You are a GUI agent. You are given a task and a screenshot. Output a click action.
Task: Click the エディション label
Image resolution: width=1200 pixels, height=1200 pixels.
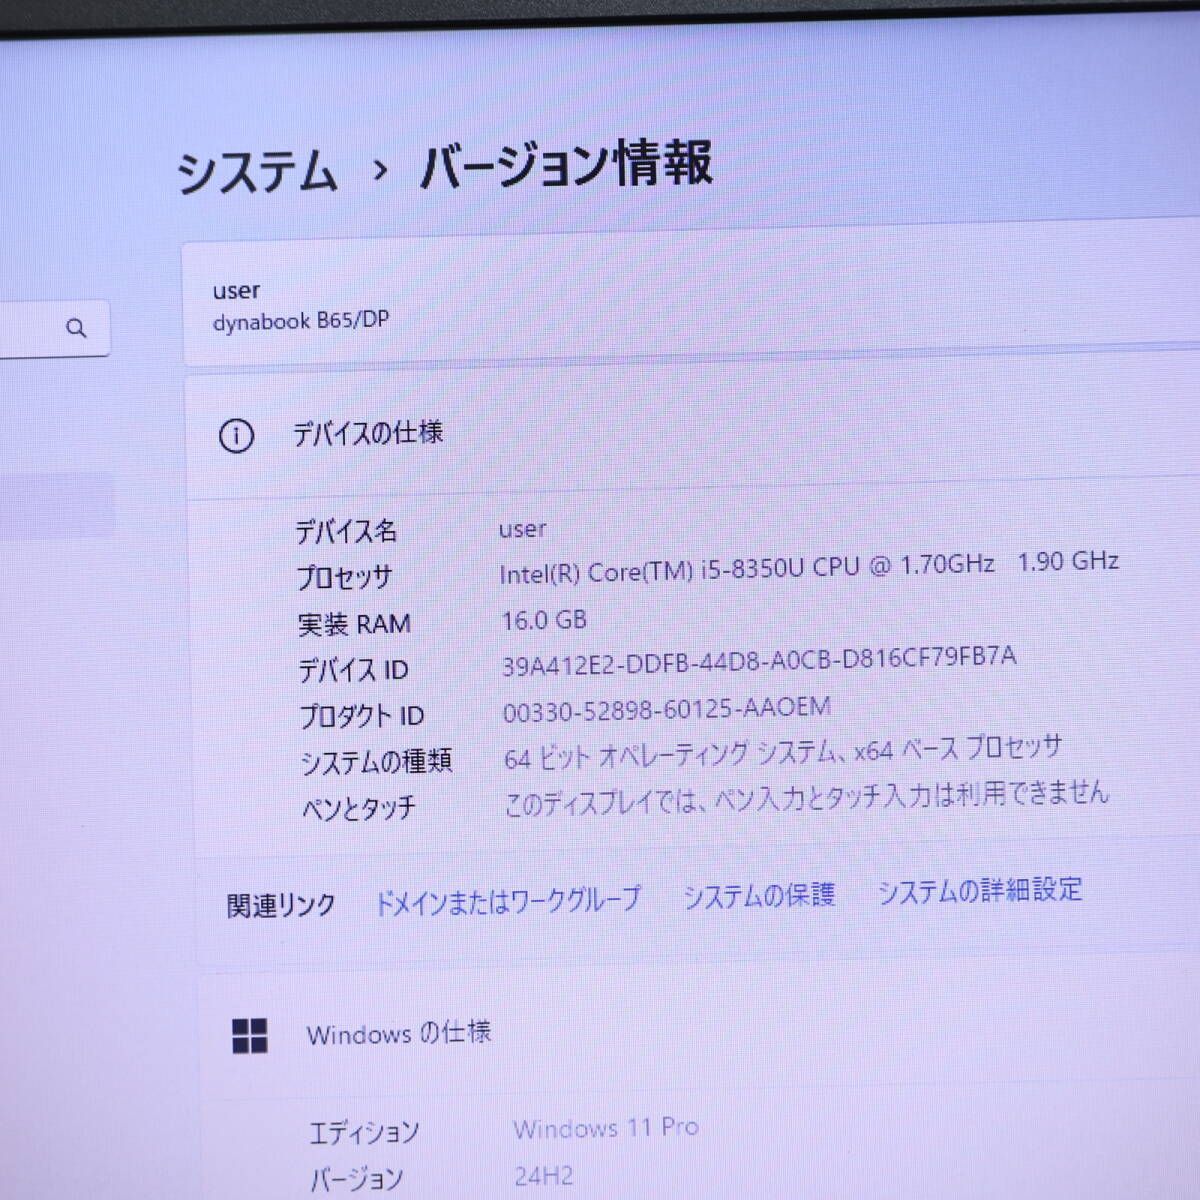coord(365,1133)
